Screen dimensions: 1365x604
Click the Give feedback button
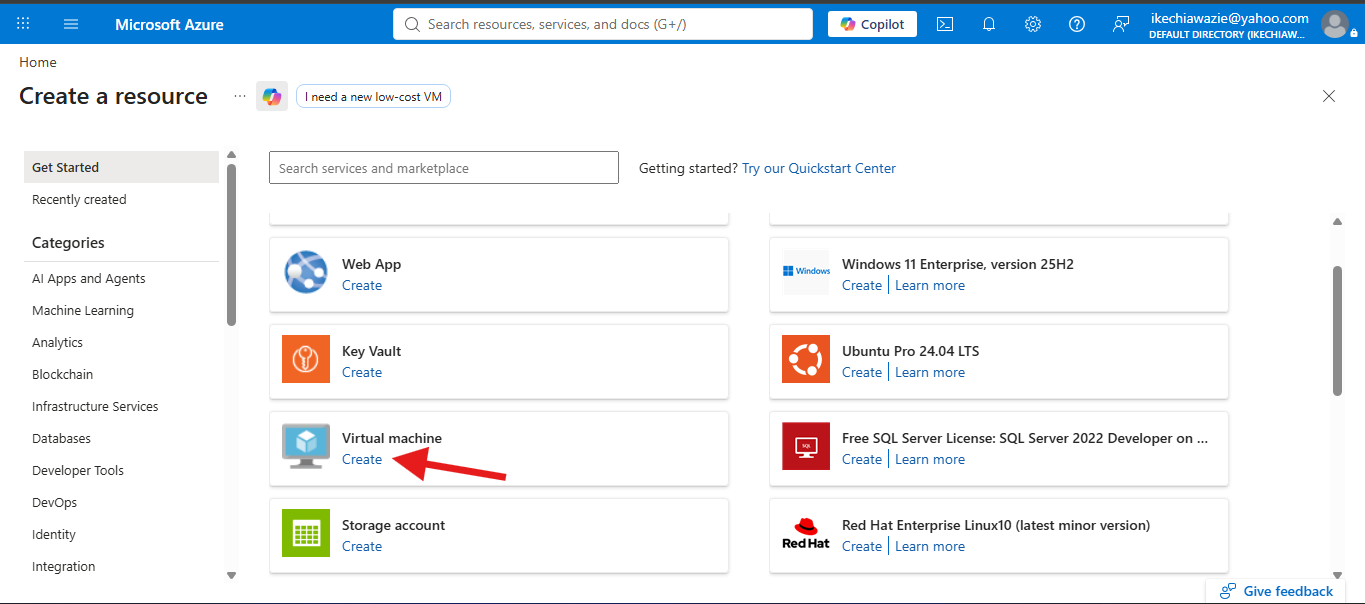pos(1277,591)
